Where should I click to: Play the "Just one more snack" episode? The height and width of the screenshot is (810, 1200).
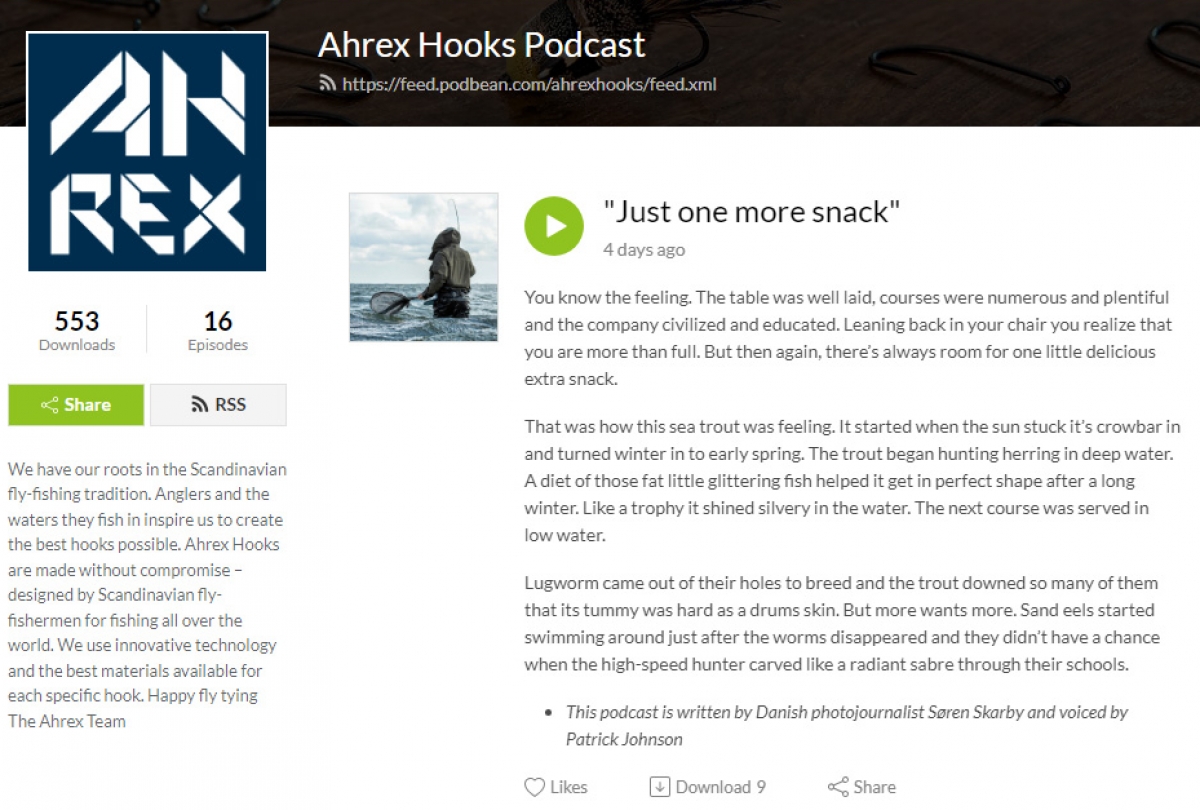click(x=554, y=225)
